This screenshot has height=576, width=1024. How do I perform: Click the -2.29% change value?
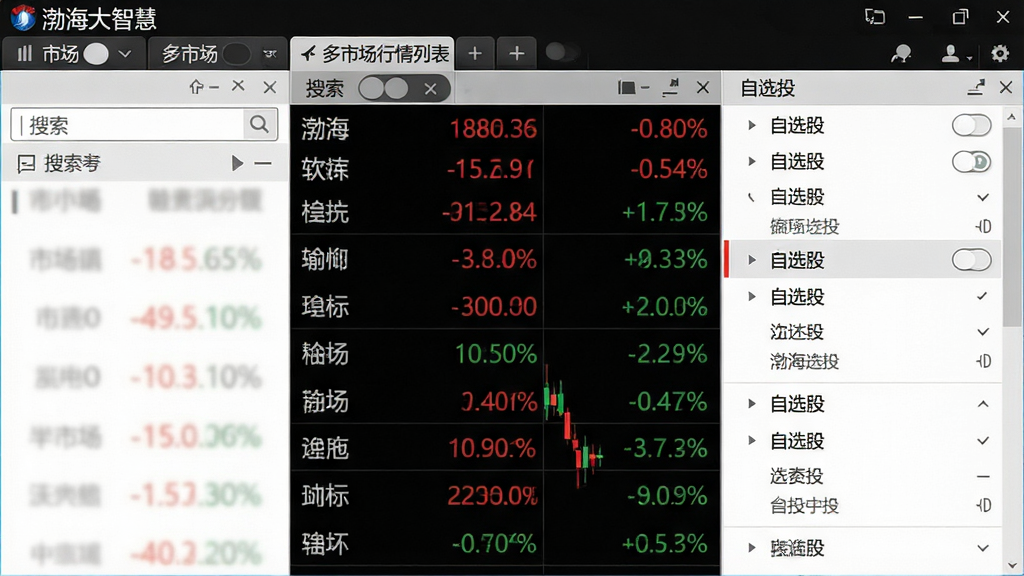pos(667,354)
